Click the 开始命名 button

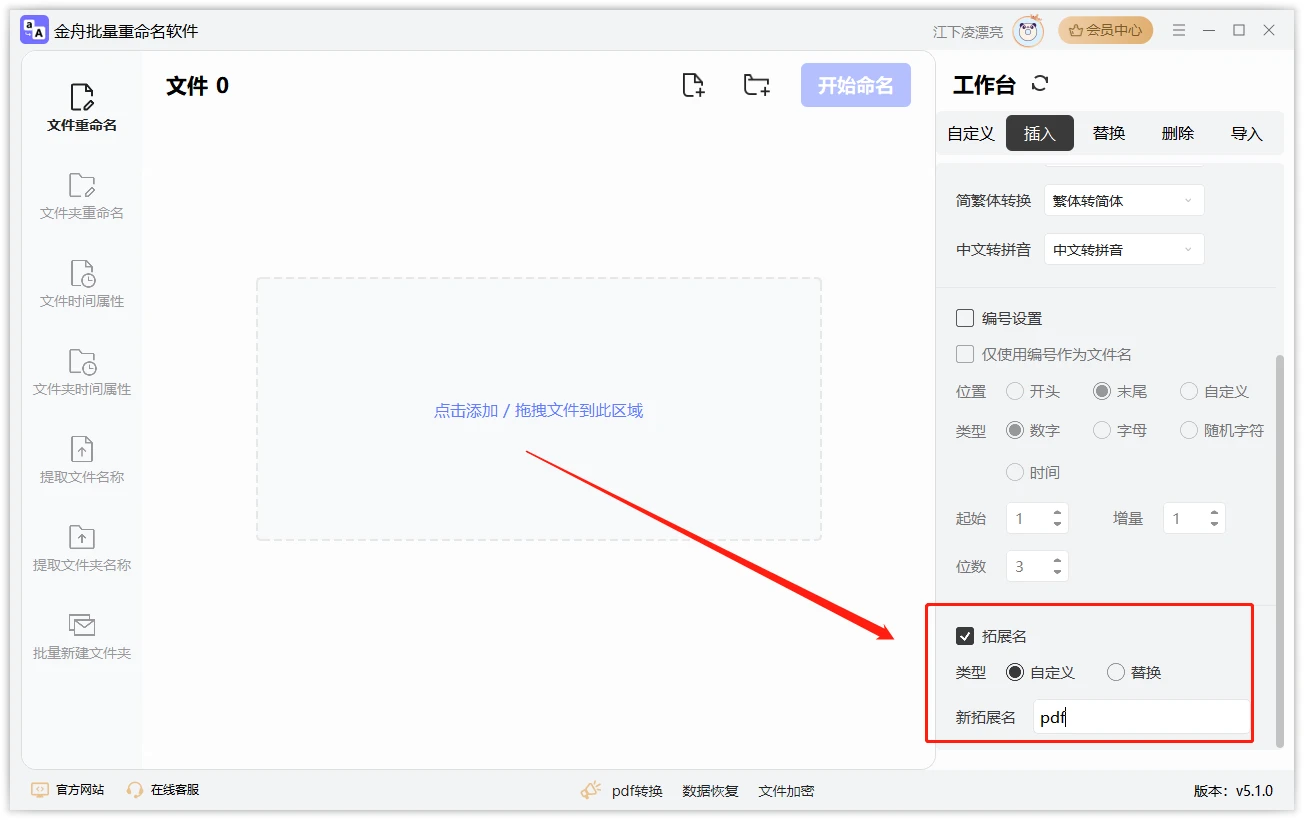pyautogui.click(x=855, y=86)
